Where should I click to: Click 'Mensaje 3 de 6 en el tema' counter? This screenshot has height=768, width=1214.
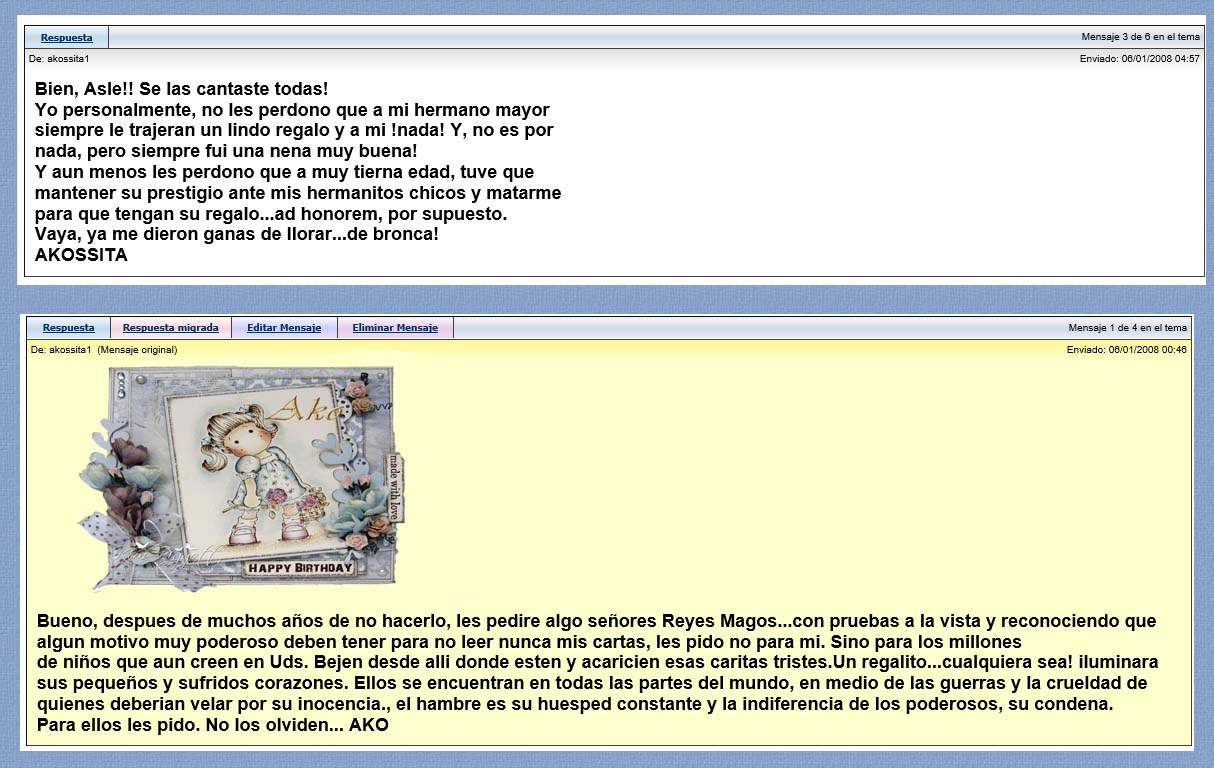[1140, 37]
